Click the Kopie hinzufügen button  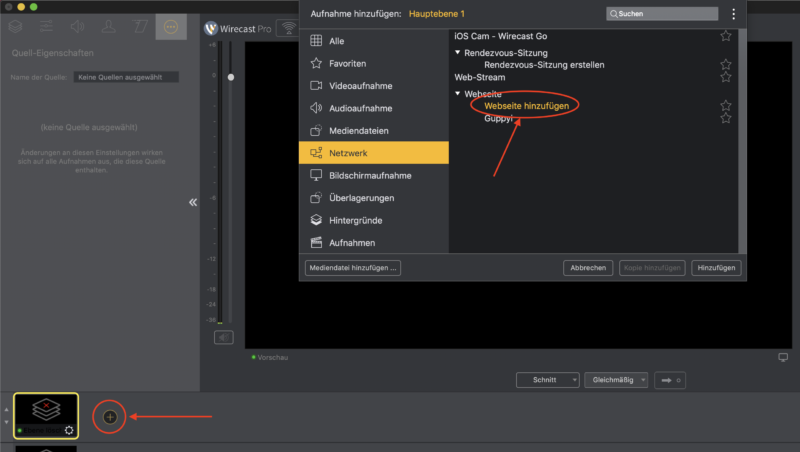(x=652, y=268)
